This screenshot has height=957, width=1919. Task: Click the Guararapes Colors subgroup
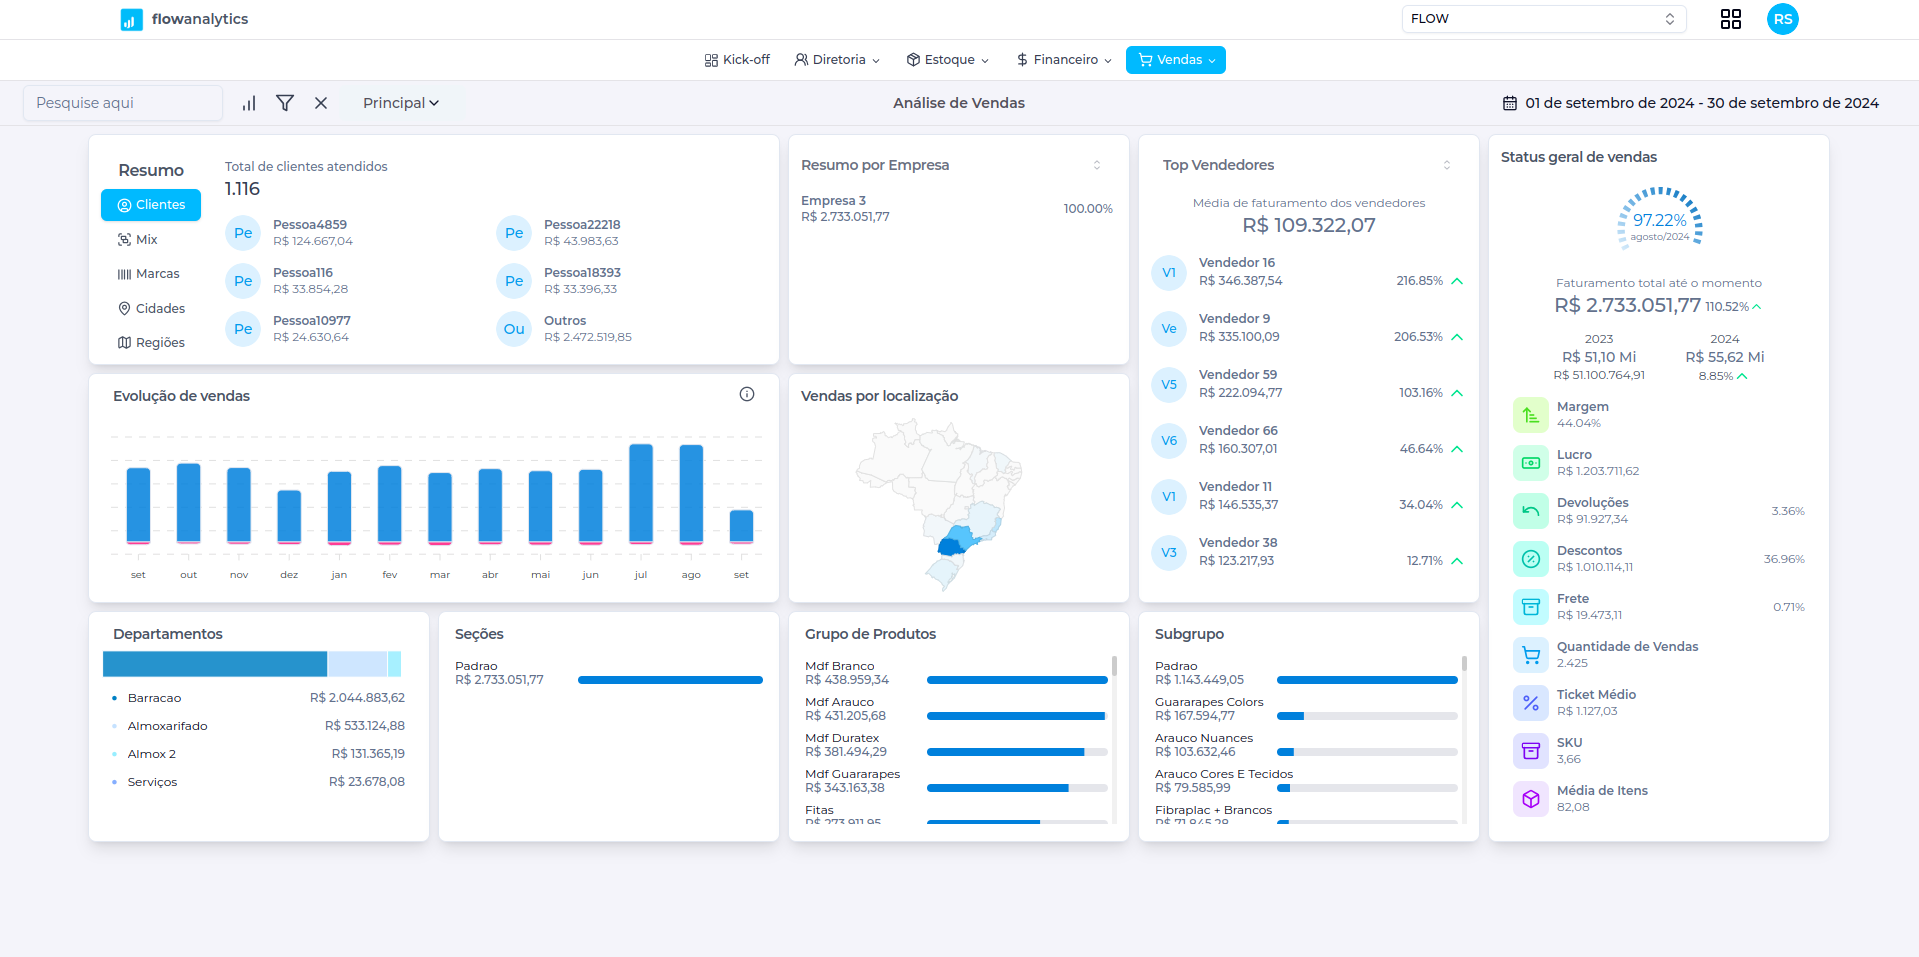point(1306,709)
